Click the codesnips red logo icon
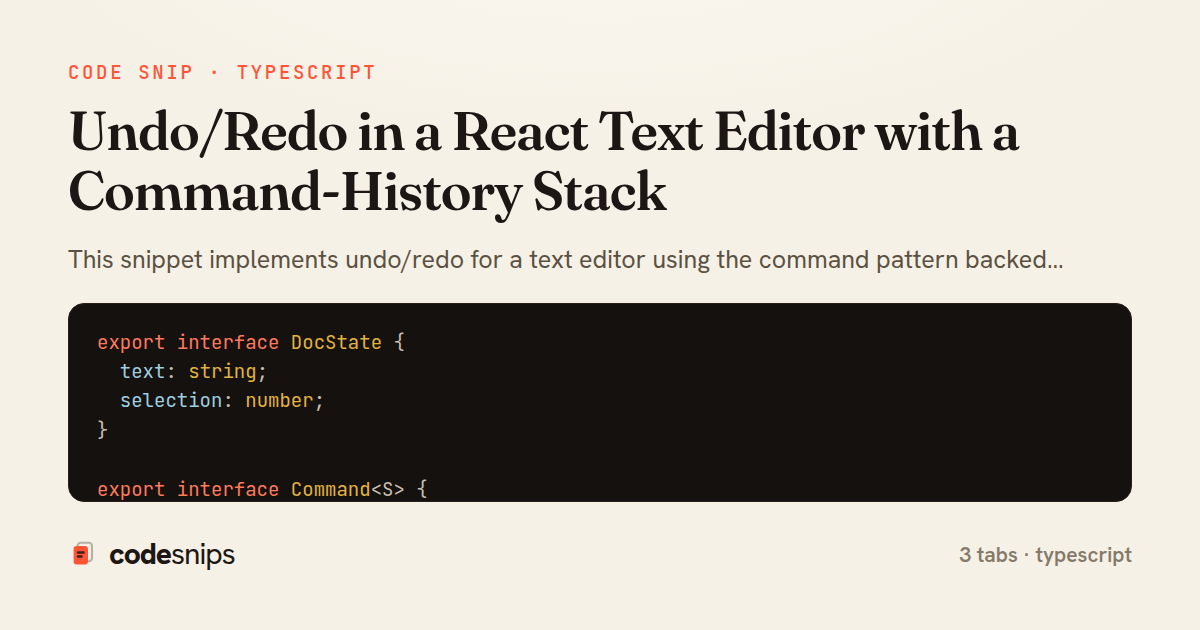The image size is (1200, 630). [x=83, y=554]
